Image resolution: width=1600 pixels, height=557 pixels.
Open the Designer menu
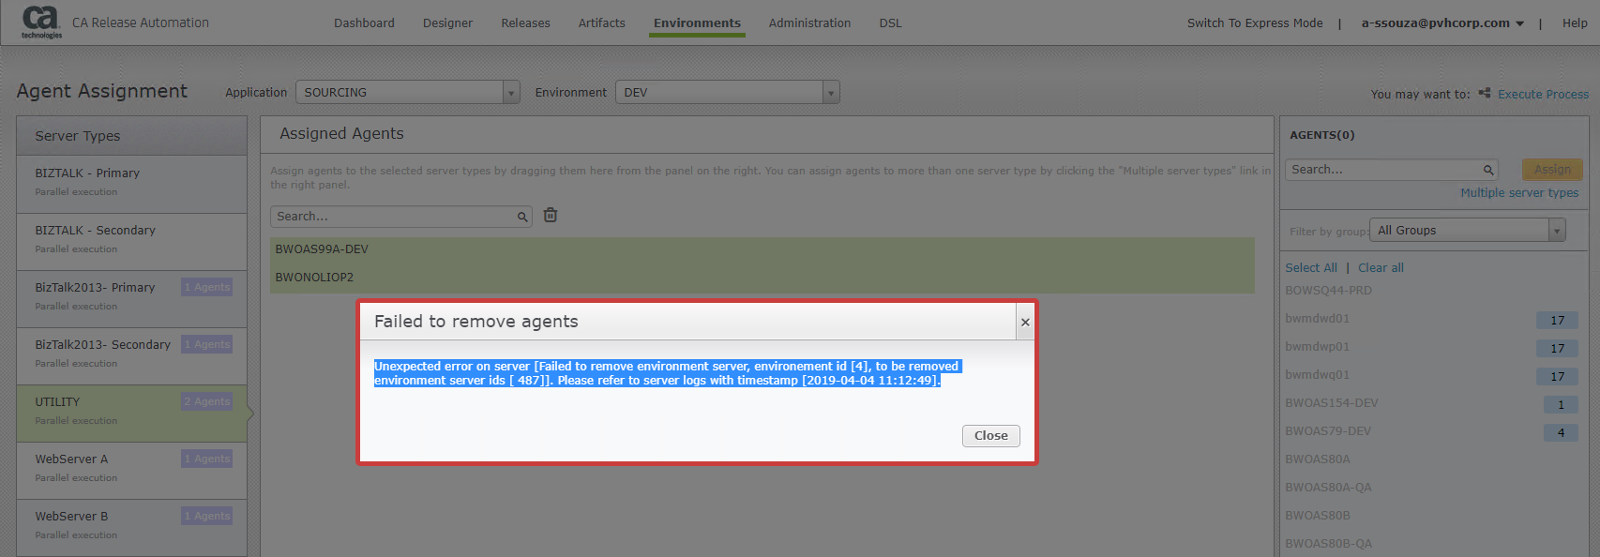(x=448, y=23)
